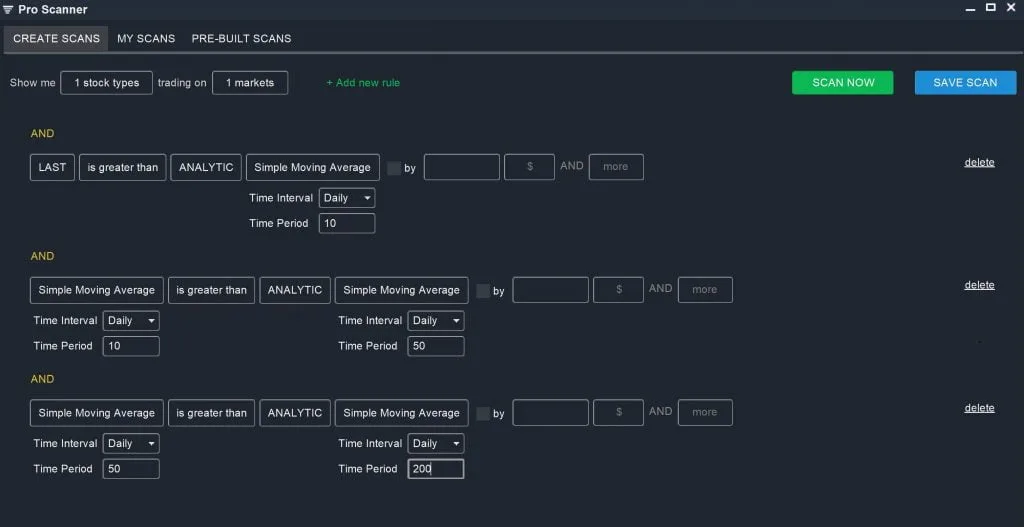Click the Pro Scanner funnel icon
The height and width of the screenshot is (527, 1024).
click(x=8, y=9)
